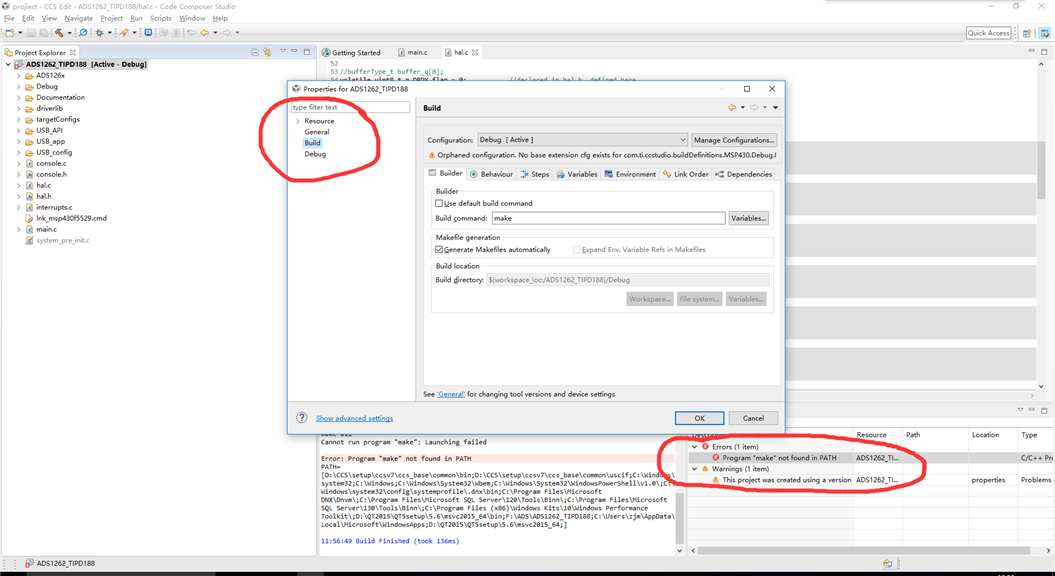The width and height of the screenshot is (1055, 576).
Task: Click Collapse All in Project Explorer
Action: pyautogui.click(x=255, y=52)
